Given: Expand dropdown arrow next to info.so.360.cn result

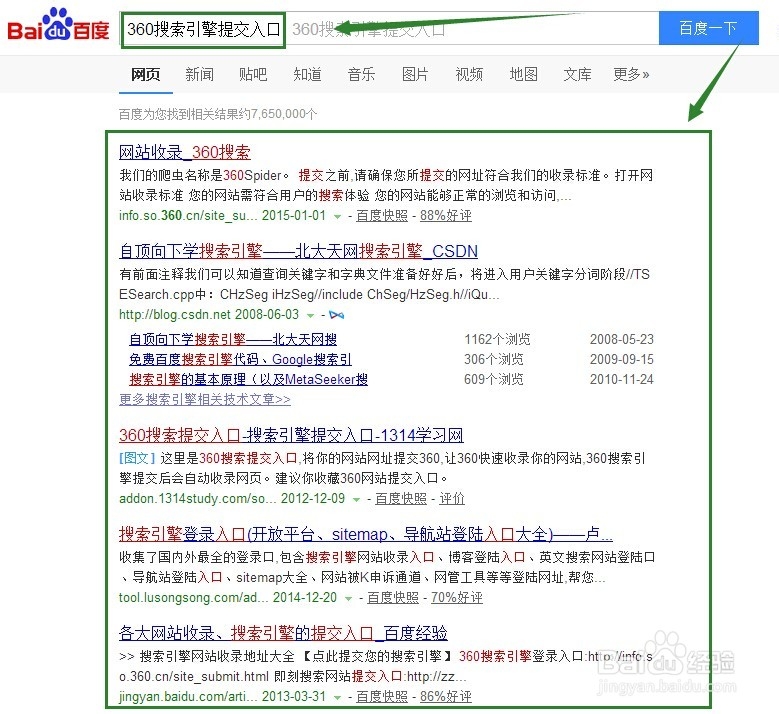Looking at the screenshot, I should [x=337, y=217].
